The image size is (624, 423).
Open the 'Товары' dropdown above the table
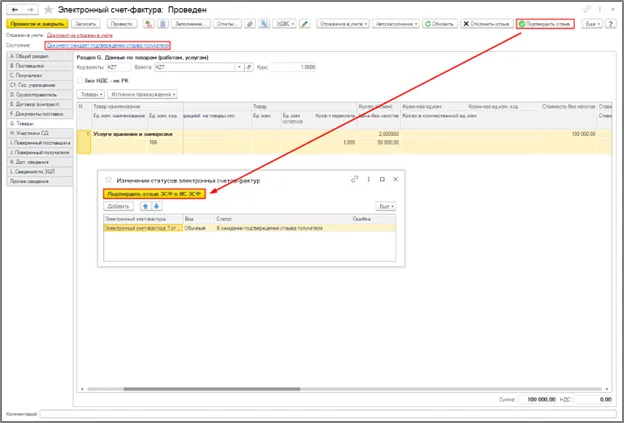[x=91, y=94]
